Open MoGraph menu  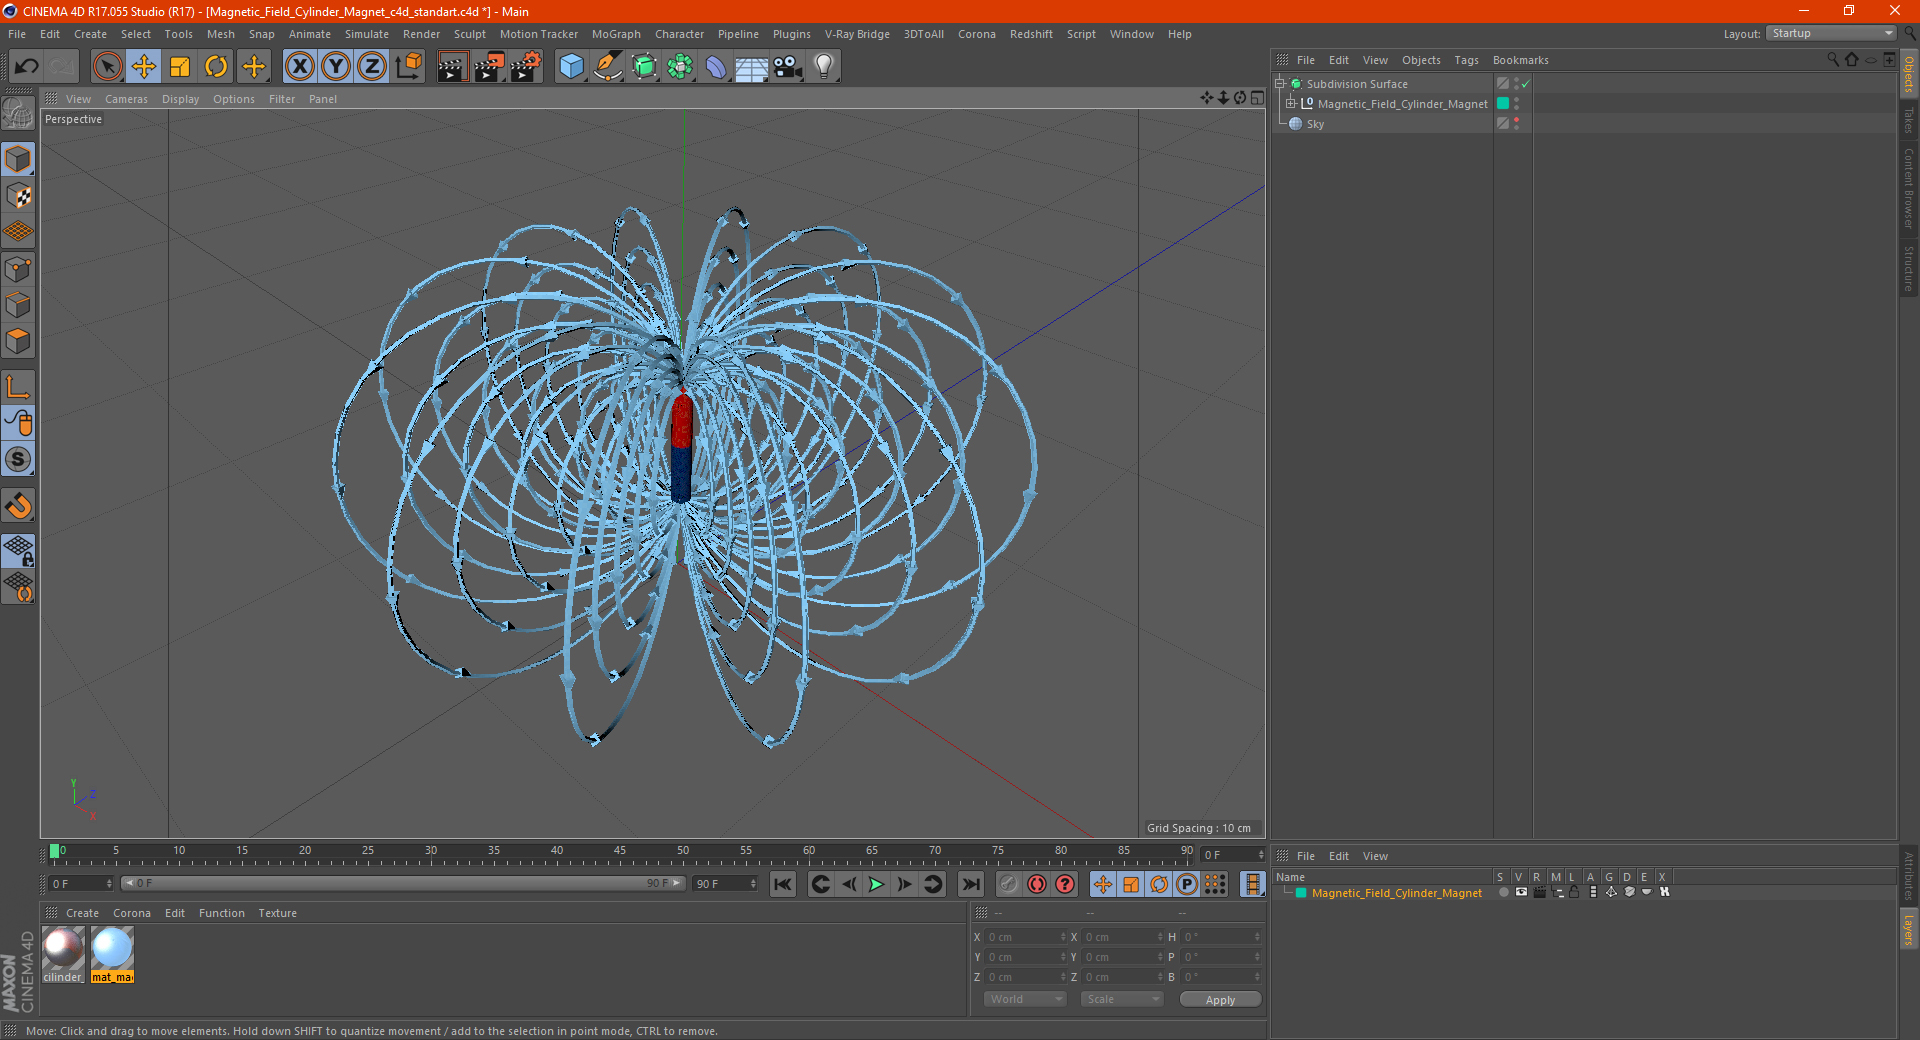[x=616, y=34]
